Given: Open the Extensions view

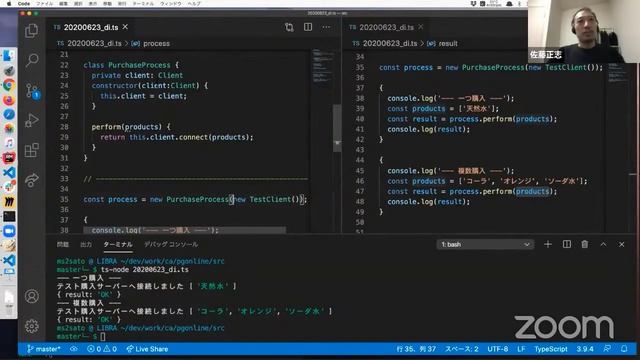Looking at the screenshot, I should tap(31, 150).
